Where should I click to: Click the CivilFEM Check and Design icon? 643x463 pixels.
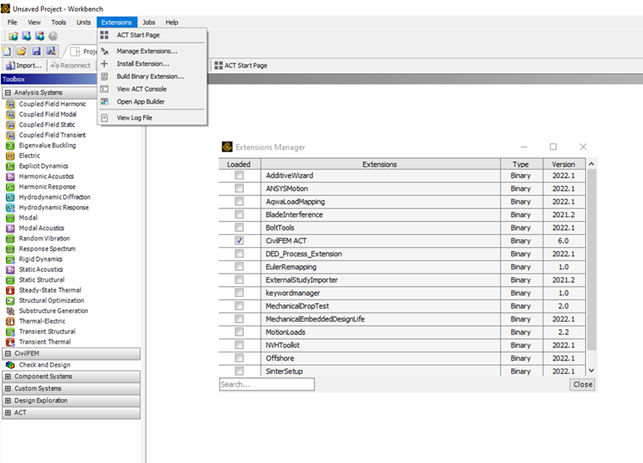[10, 365]
